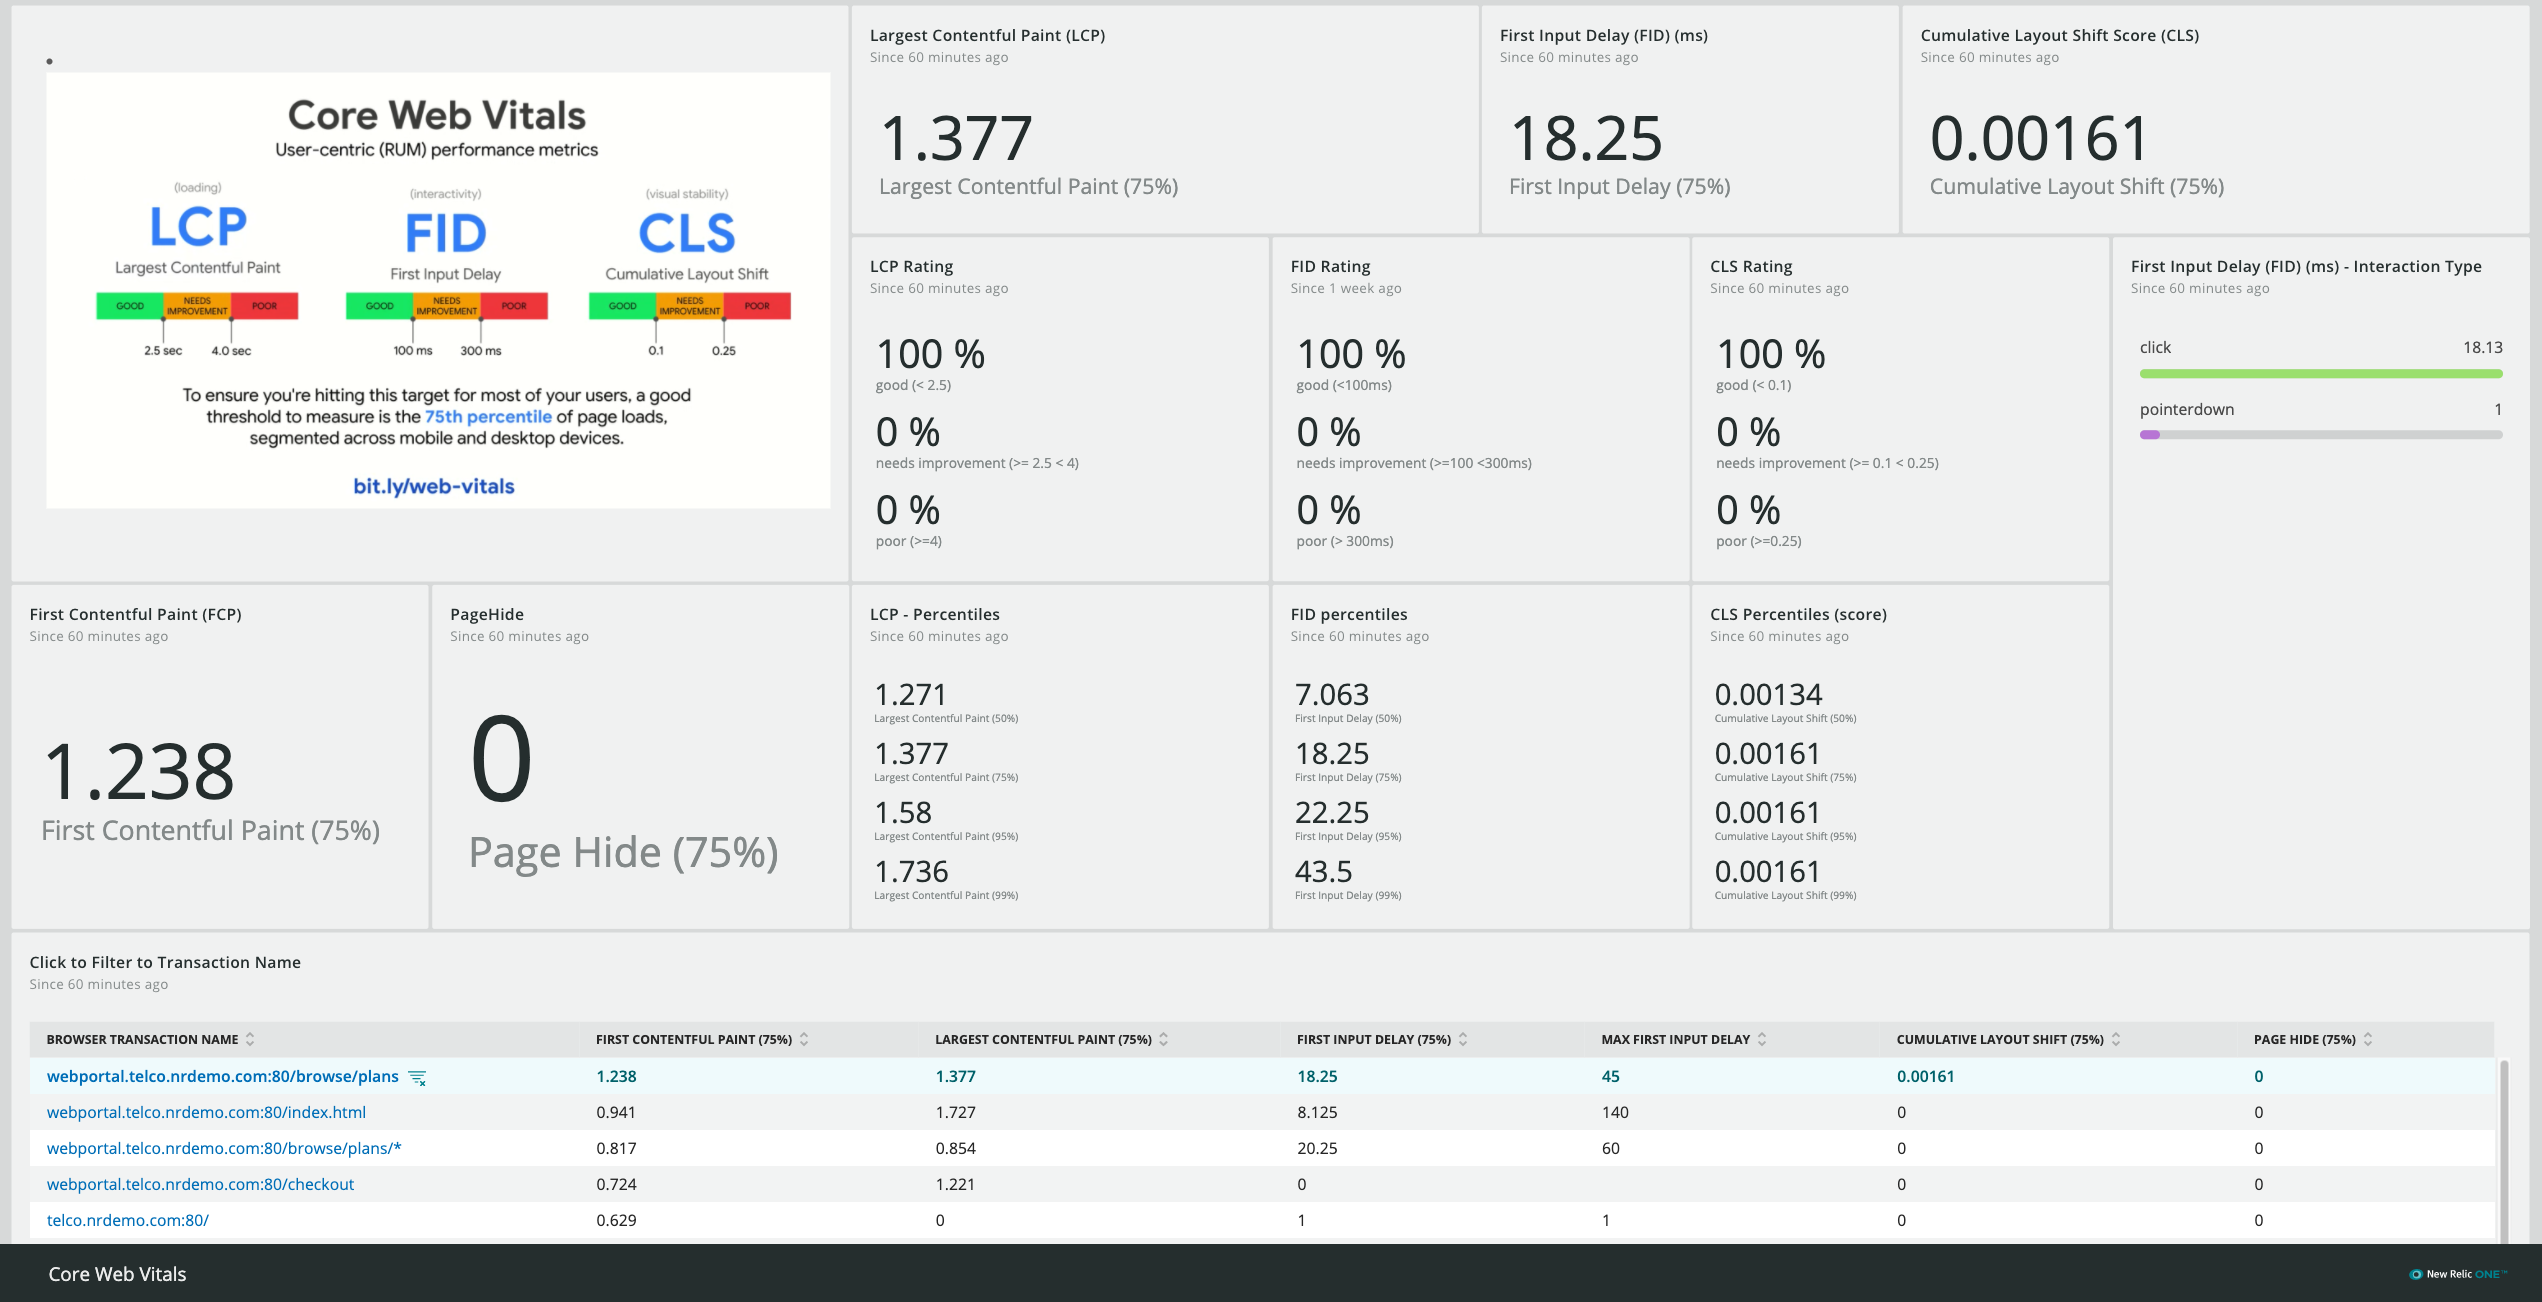Image resolution: width=2542 pixels, height=1302 pixels.
Task: Open the bit.ly/web-vitals link
Action: (434, 486)
